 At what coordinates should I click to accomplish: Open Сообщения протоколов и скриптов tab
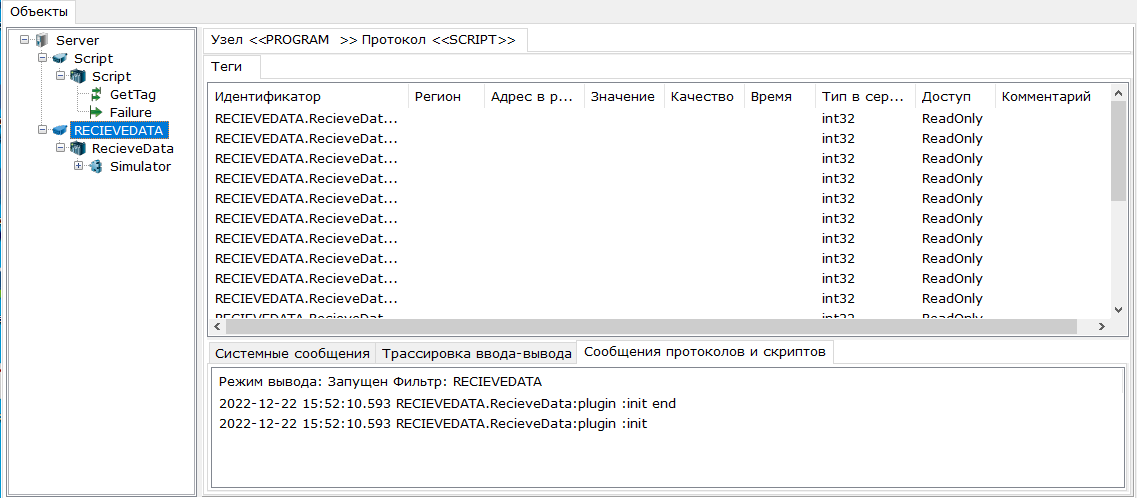tap(704, 352)
